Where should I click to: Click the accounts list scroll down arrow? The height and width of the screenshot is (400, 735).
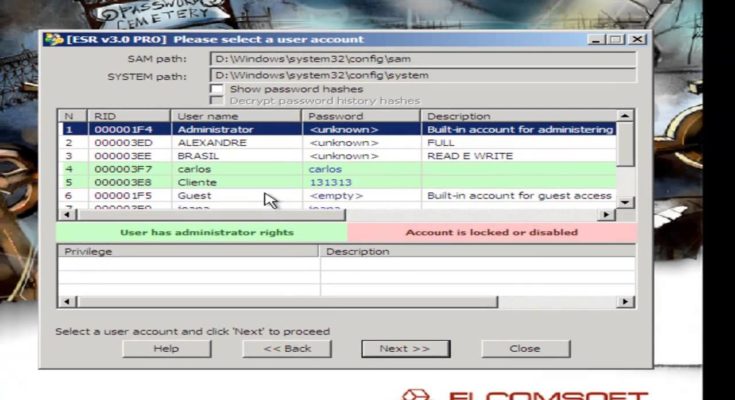coord(625,203)
